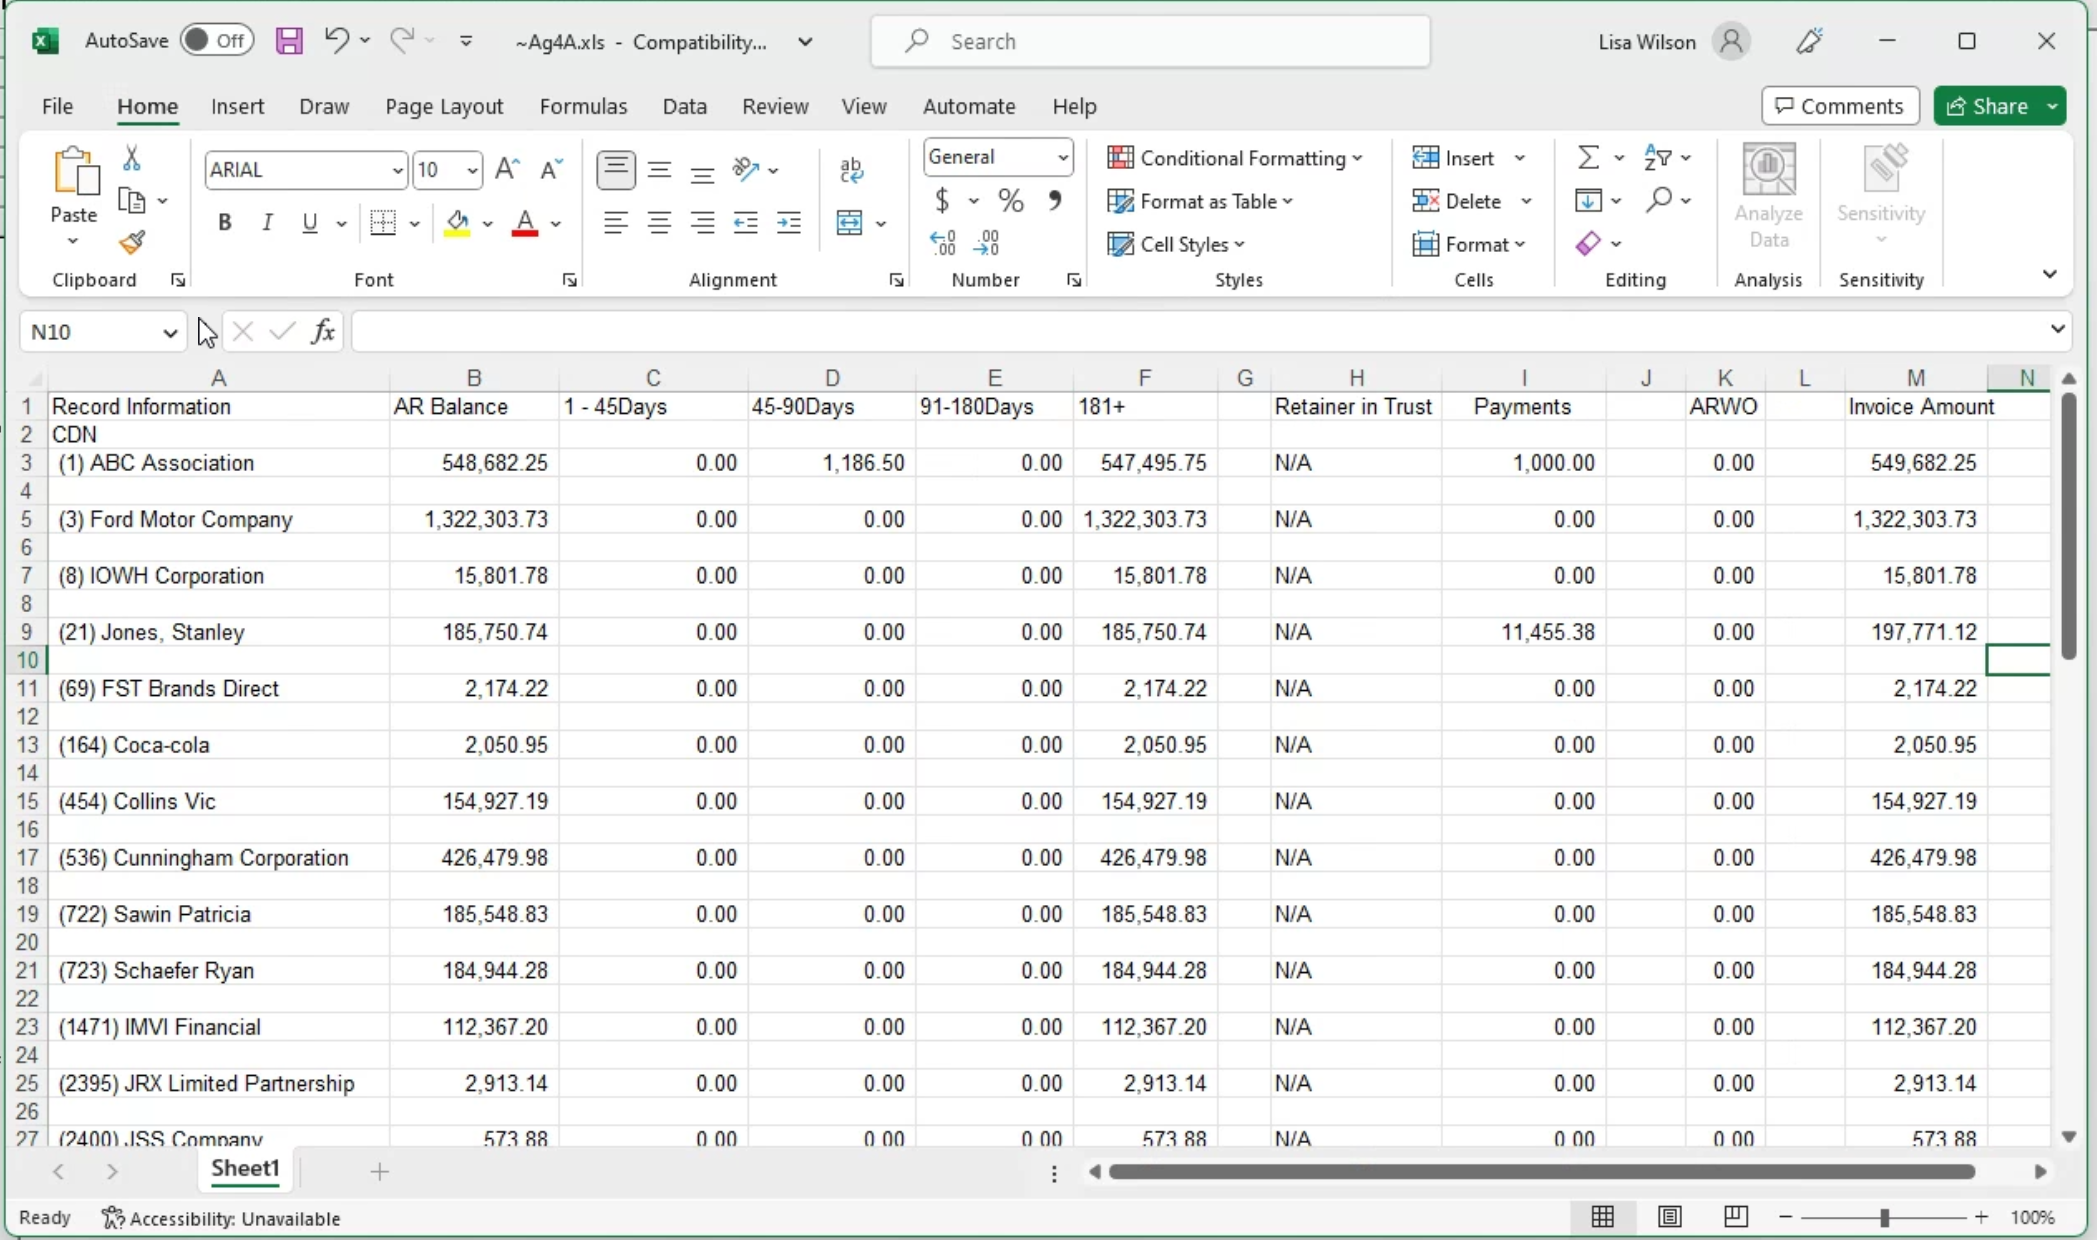Switch to Page Break Preview view

tap(1736, 1217)
